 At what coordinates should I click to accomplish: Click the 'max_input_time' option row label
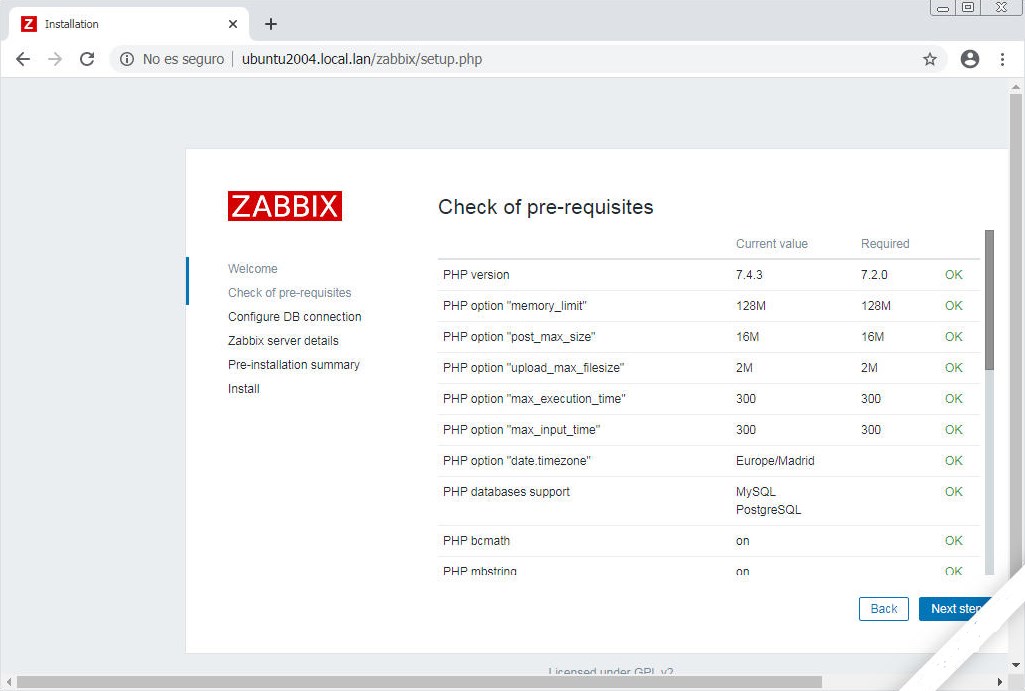[x=521, y=430]
